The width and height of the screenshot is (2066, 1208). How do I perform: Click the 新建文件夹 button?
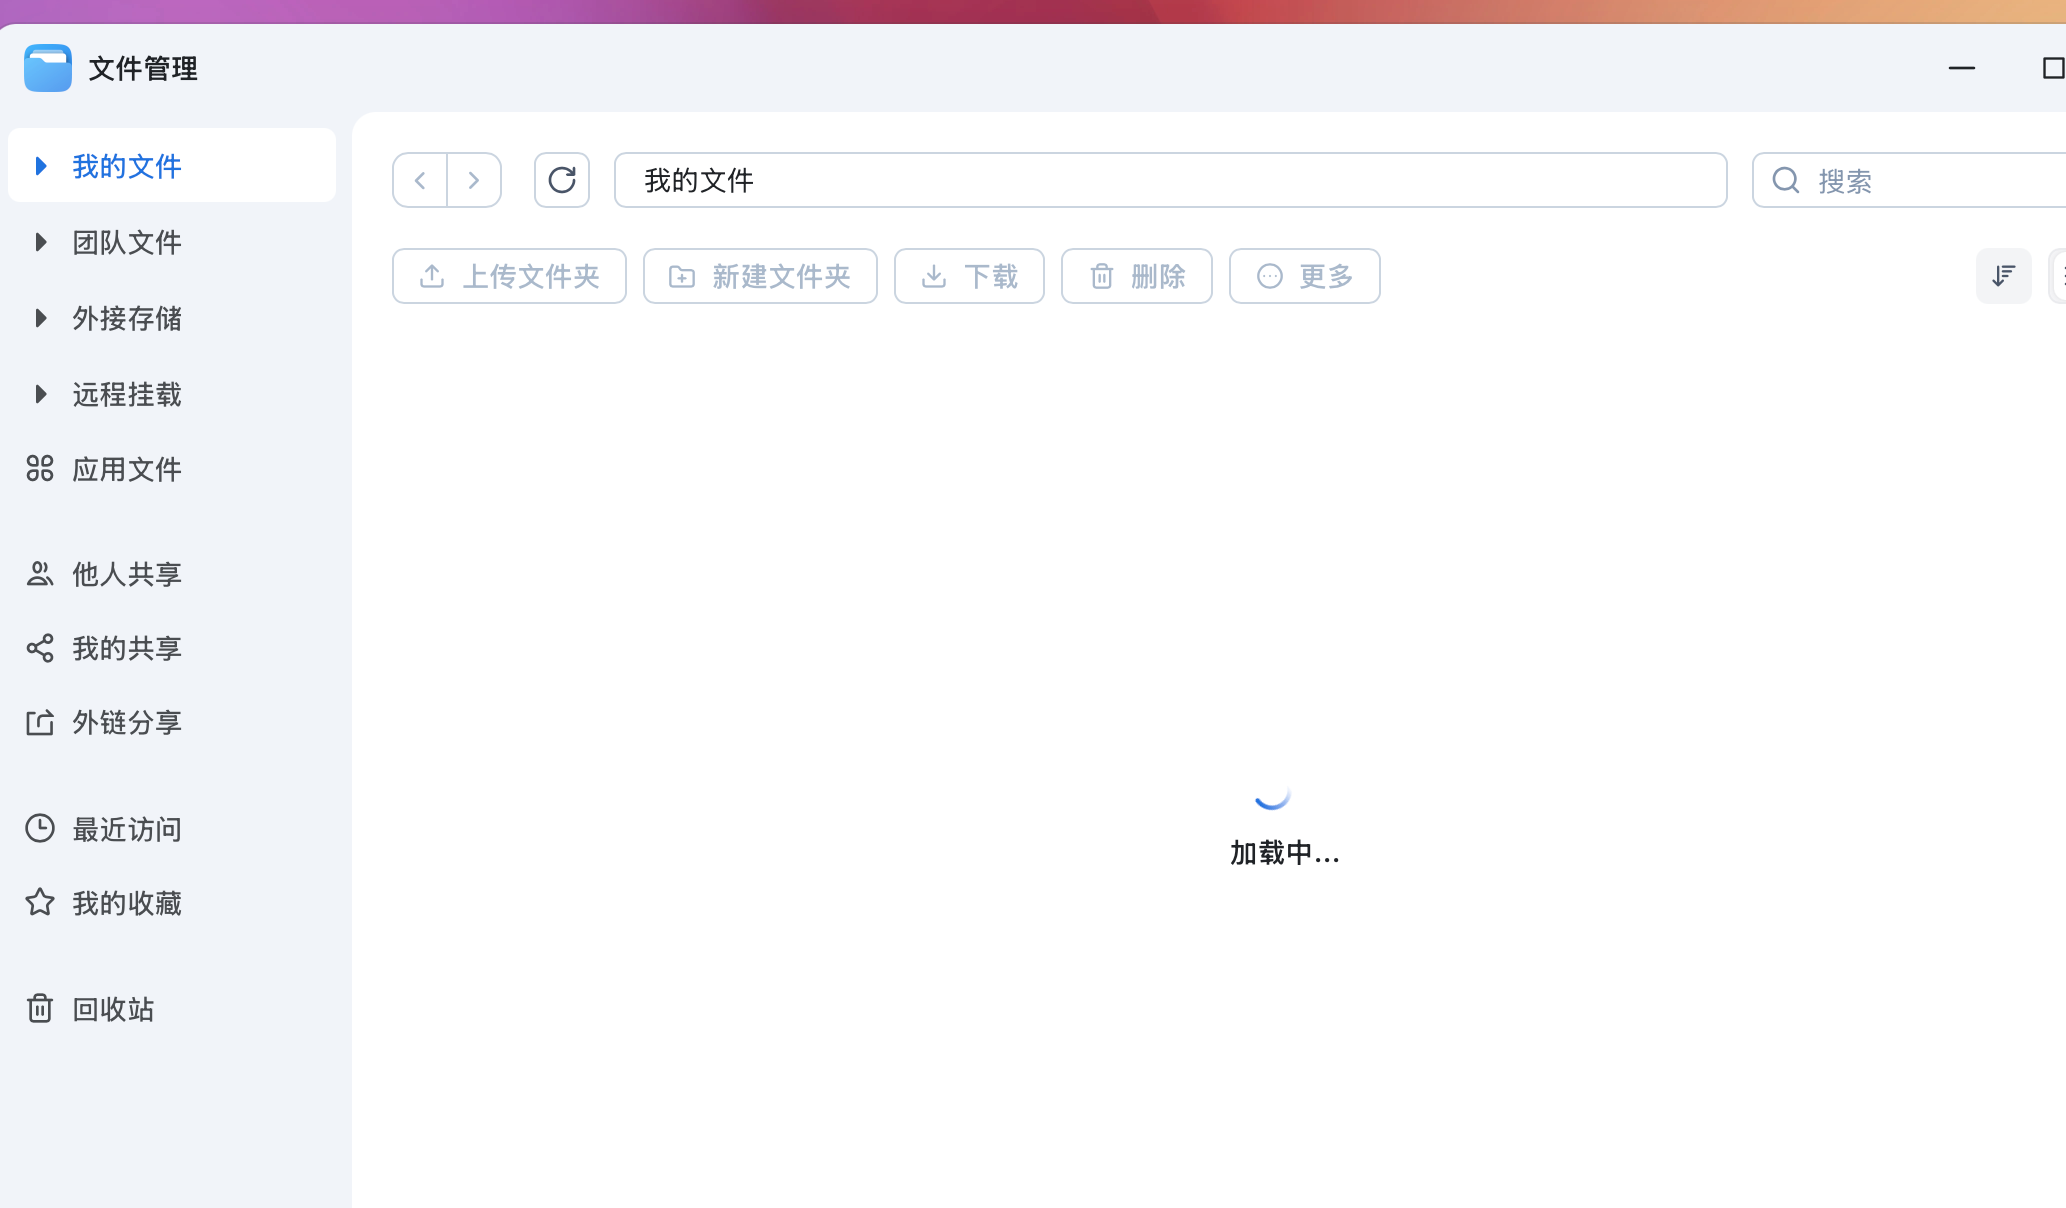coord(760,276)
